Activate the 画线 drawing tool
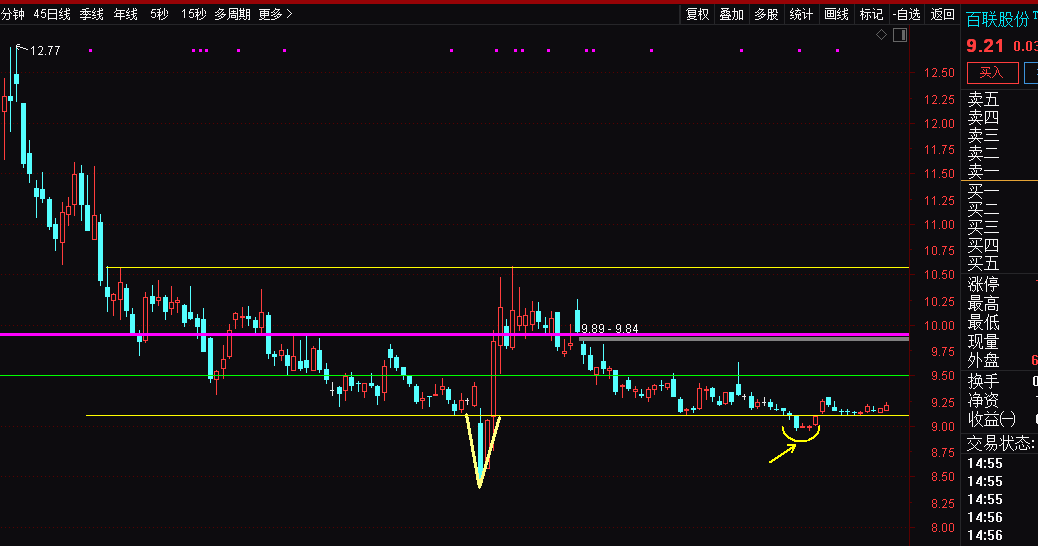This screenshot has width=1038, height=546. (836, 14)
